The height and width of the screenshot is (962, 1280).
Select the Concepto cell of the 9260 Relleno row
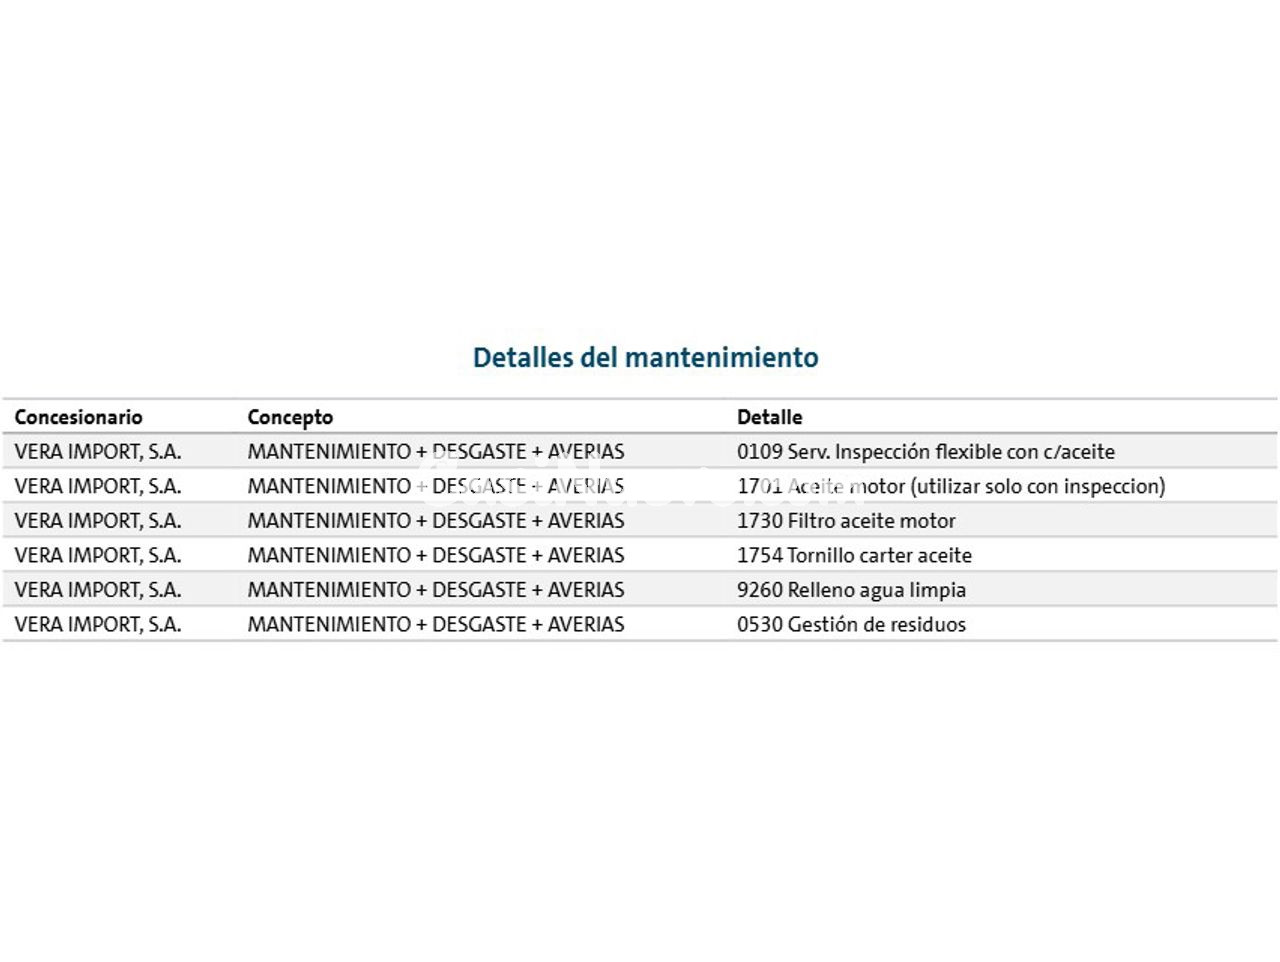(x=435, y=590)
